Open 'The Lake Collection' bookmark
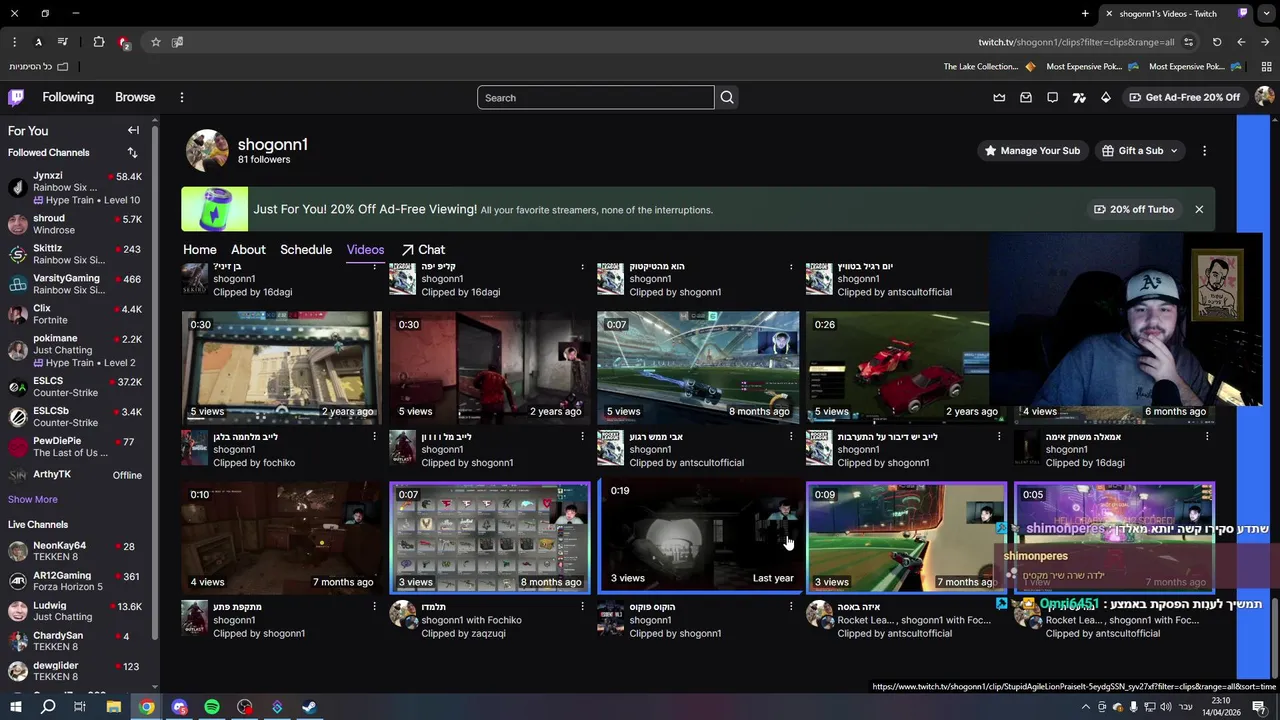Viewport: 1280px width, 720px height. tap(988, 66)
